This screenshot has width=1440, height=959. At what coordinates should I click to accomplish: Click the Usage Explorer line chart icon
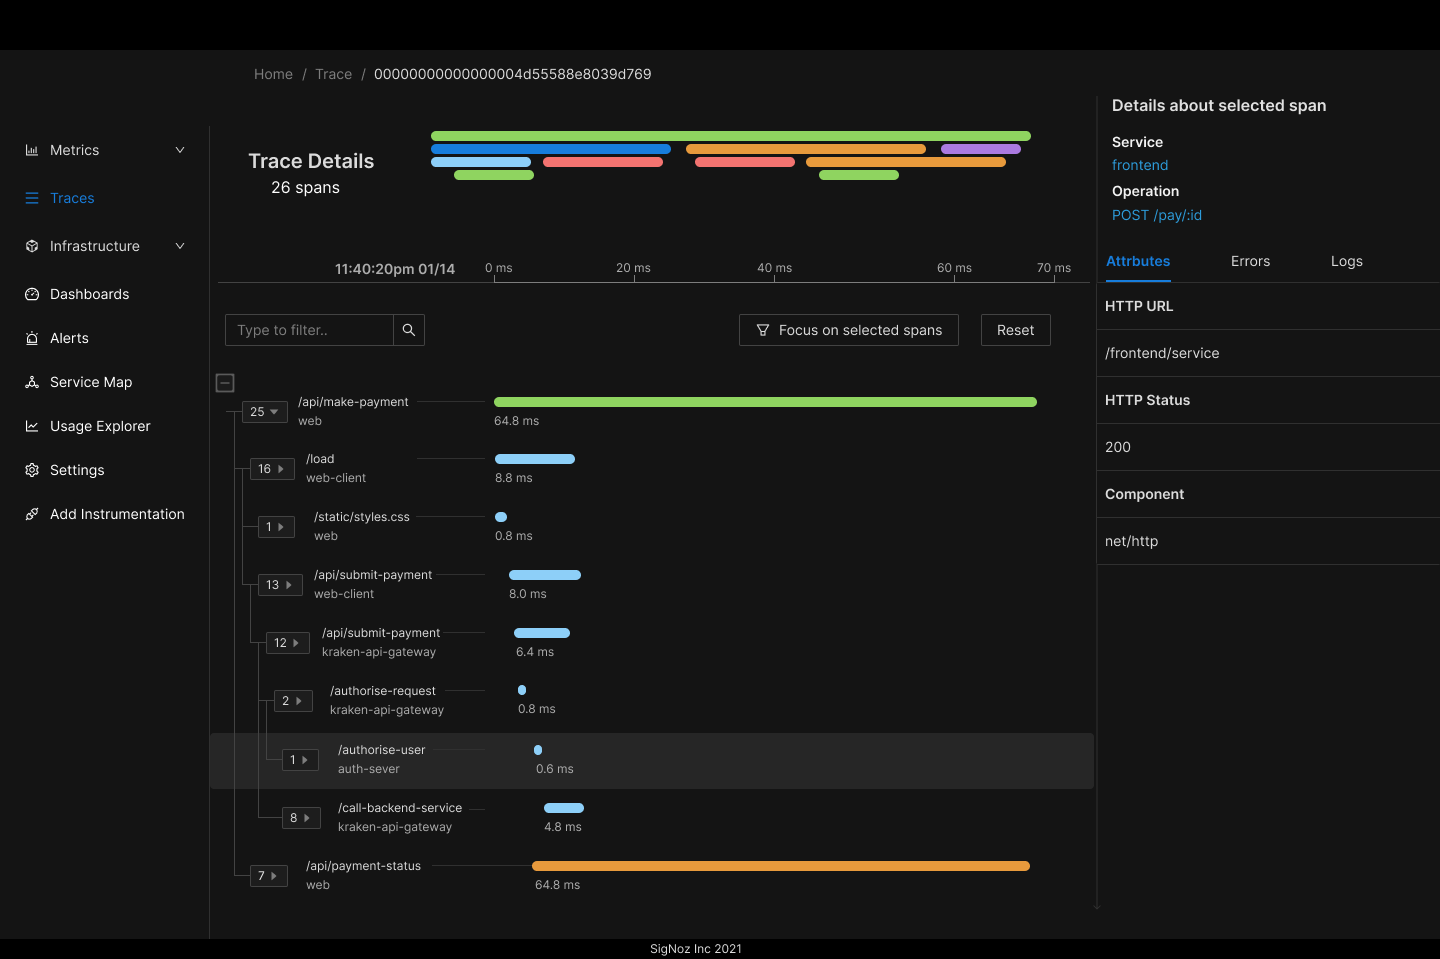[32, 426]
